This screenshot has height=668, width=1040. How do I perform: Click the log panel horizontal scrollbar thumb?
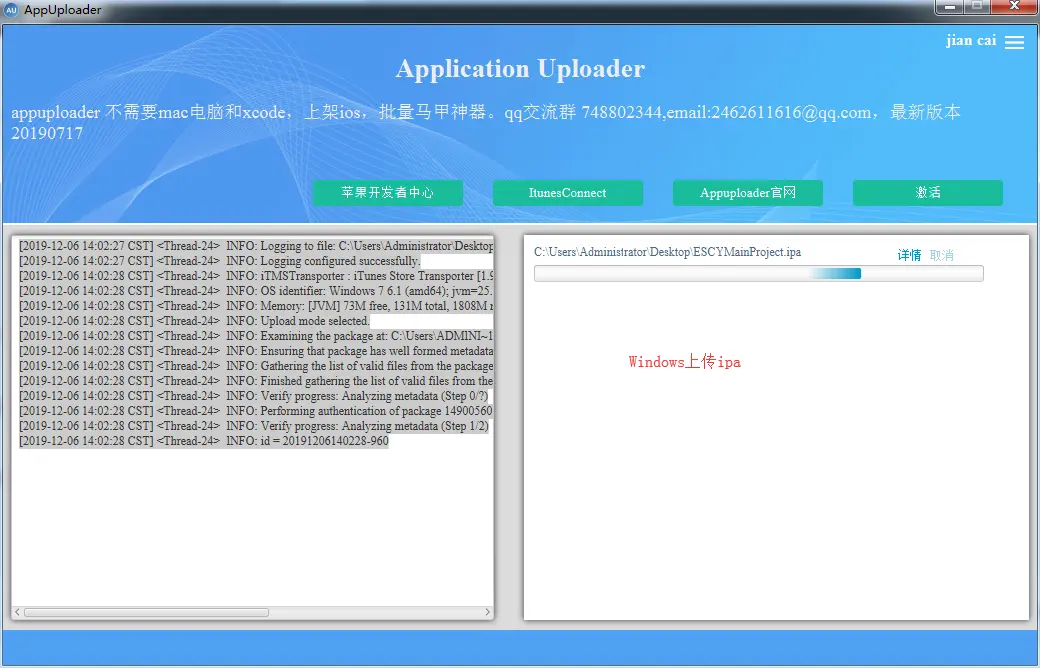(147, 612)
